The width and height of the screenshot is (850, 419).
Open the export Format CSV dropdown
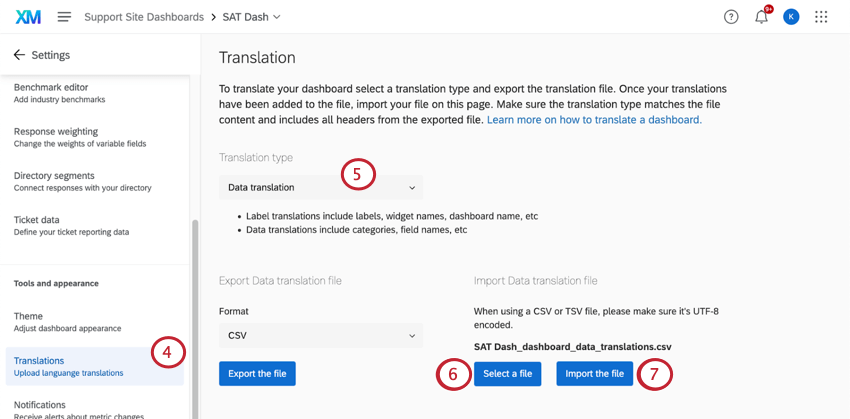[x=320, y=336]
